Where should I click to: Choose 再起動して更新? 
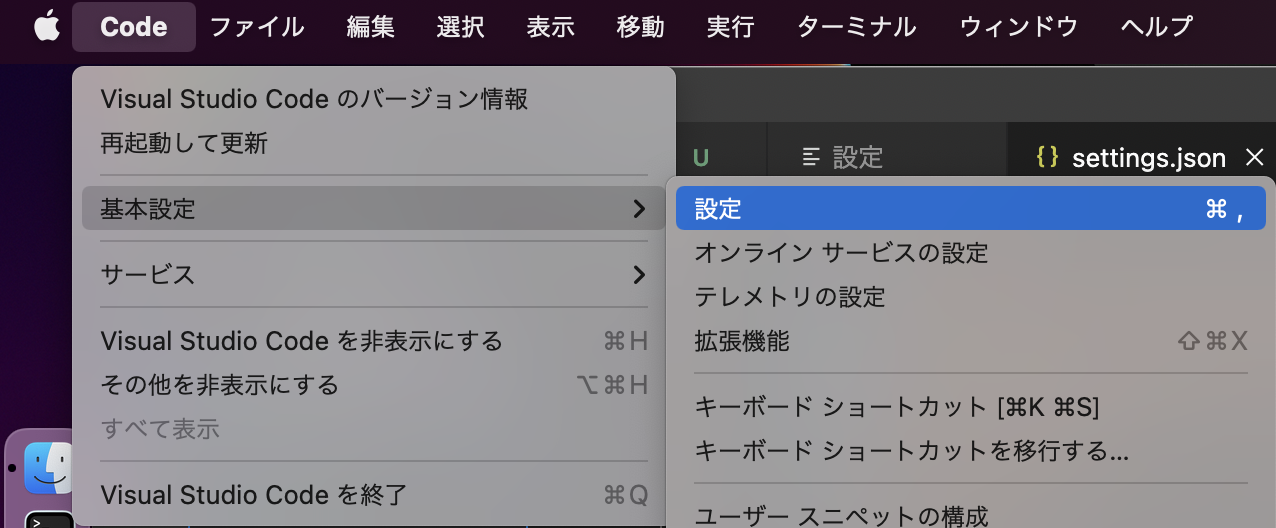(x=374, y=143)
